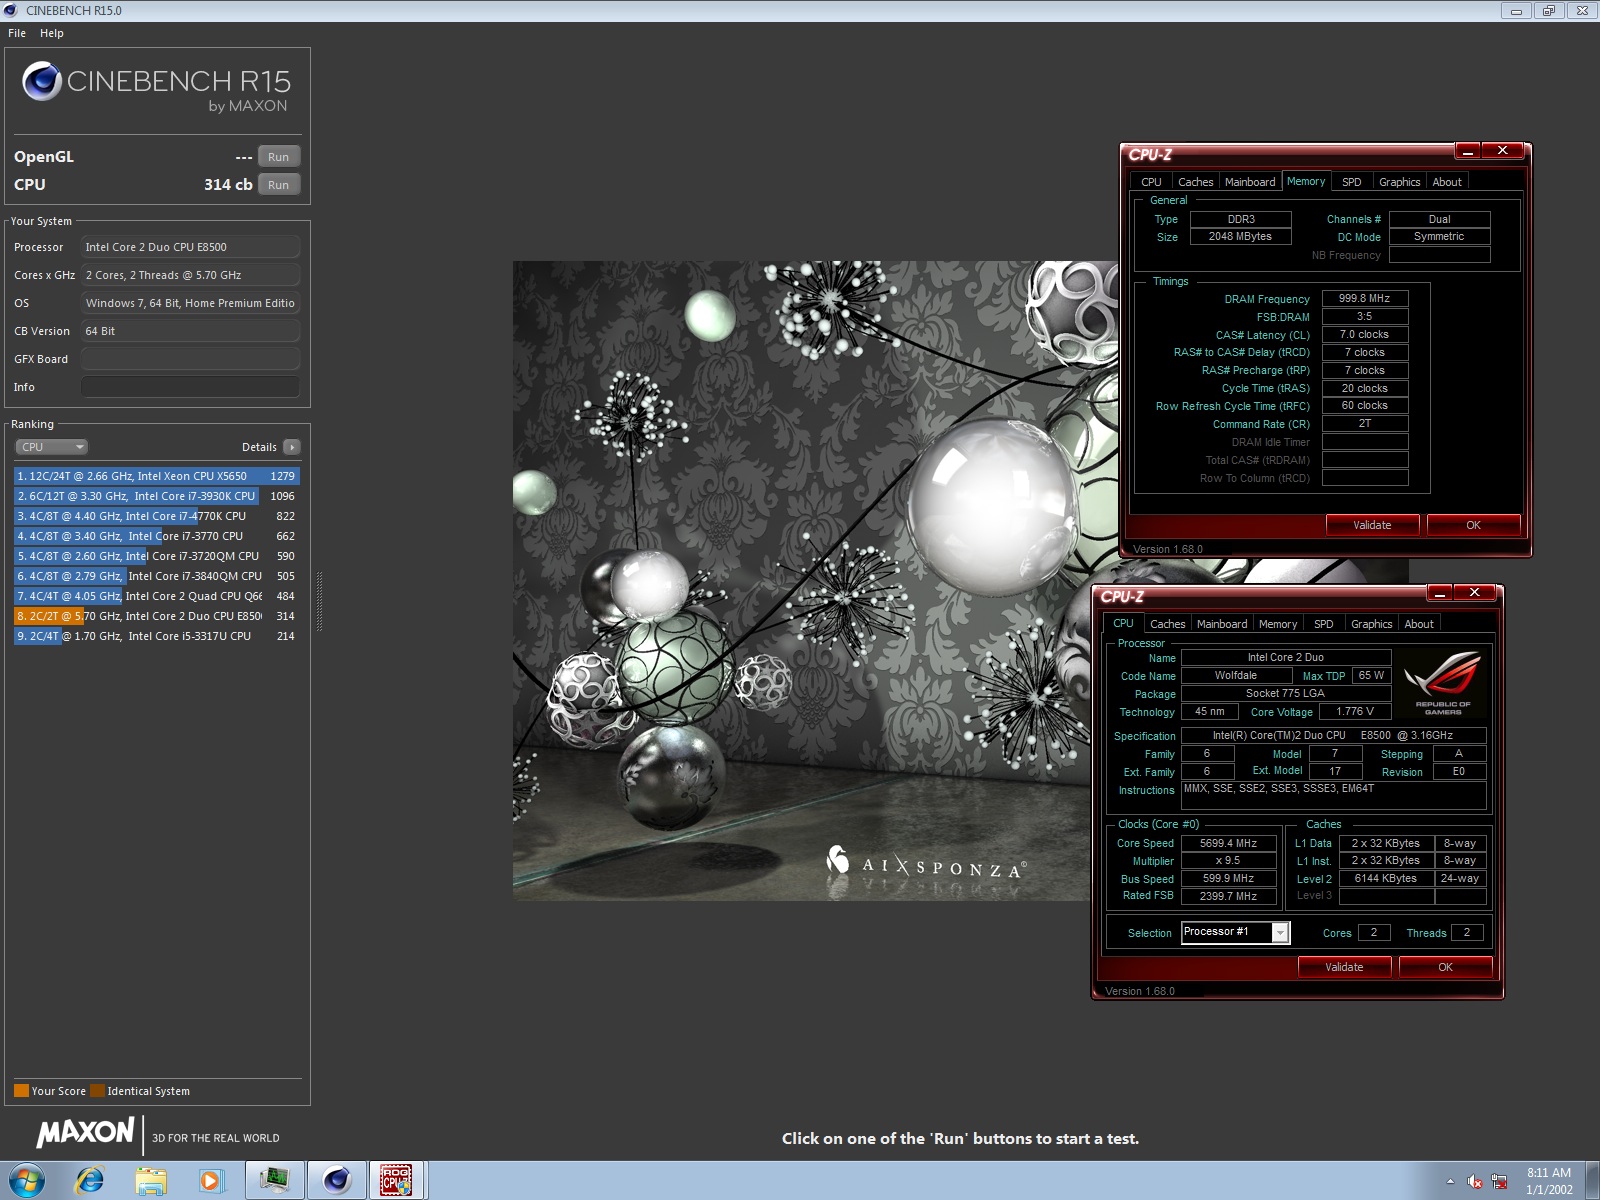Click the network tray icon
This screenshot has height=1200, width=1600.
click(1499, 1182)
